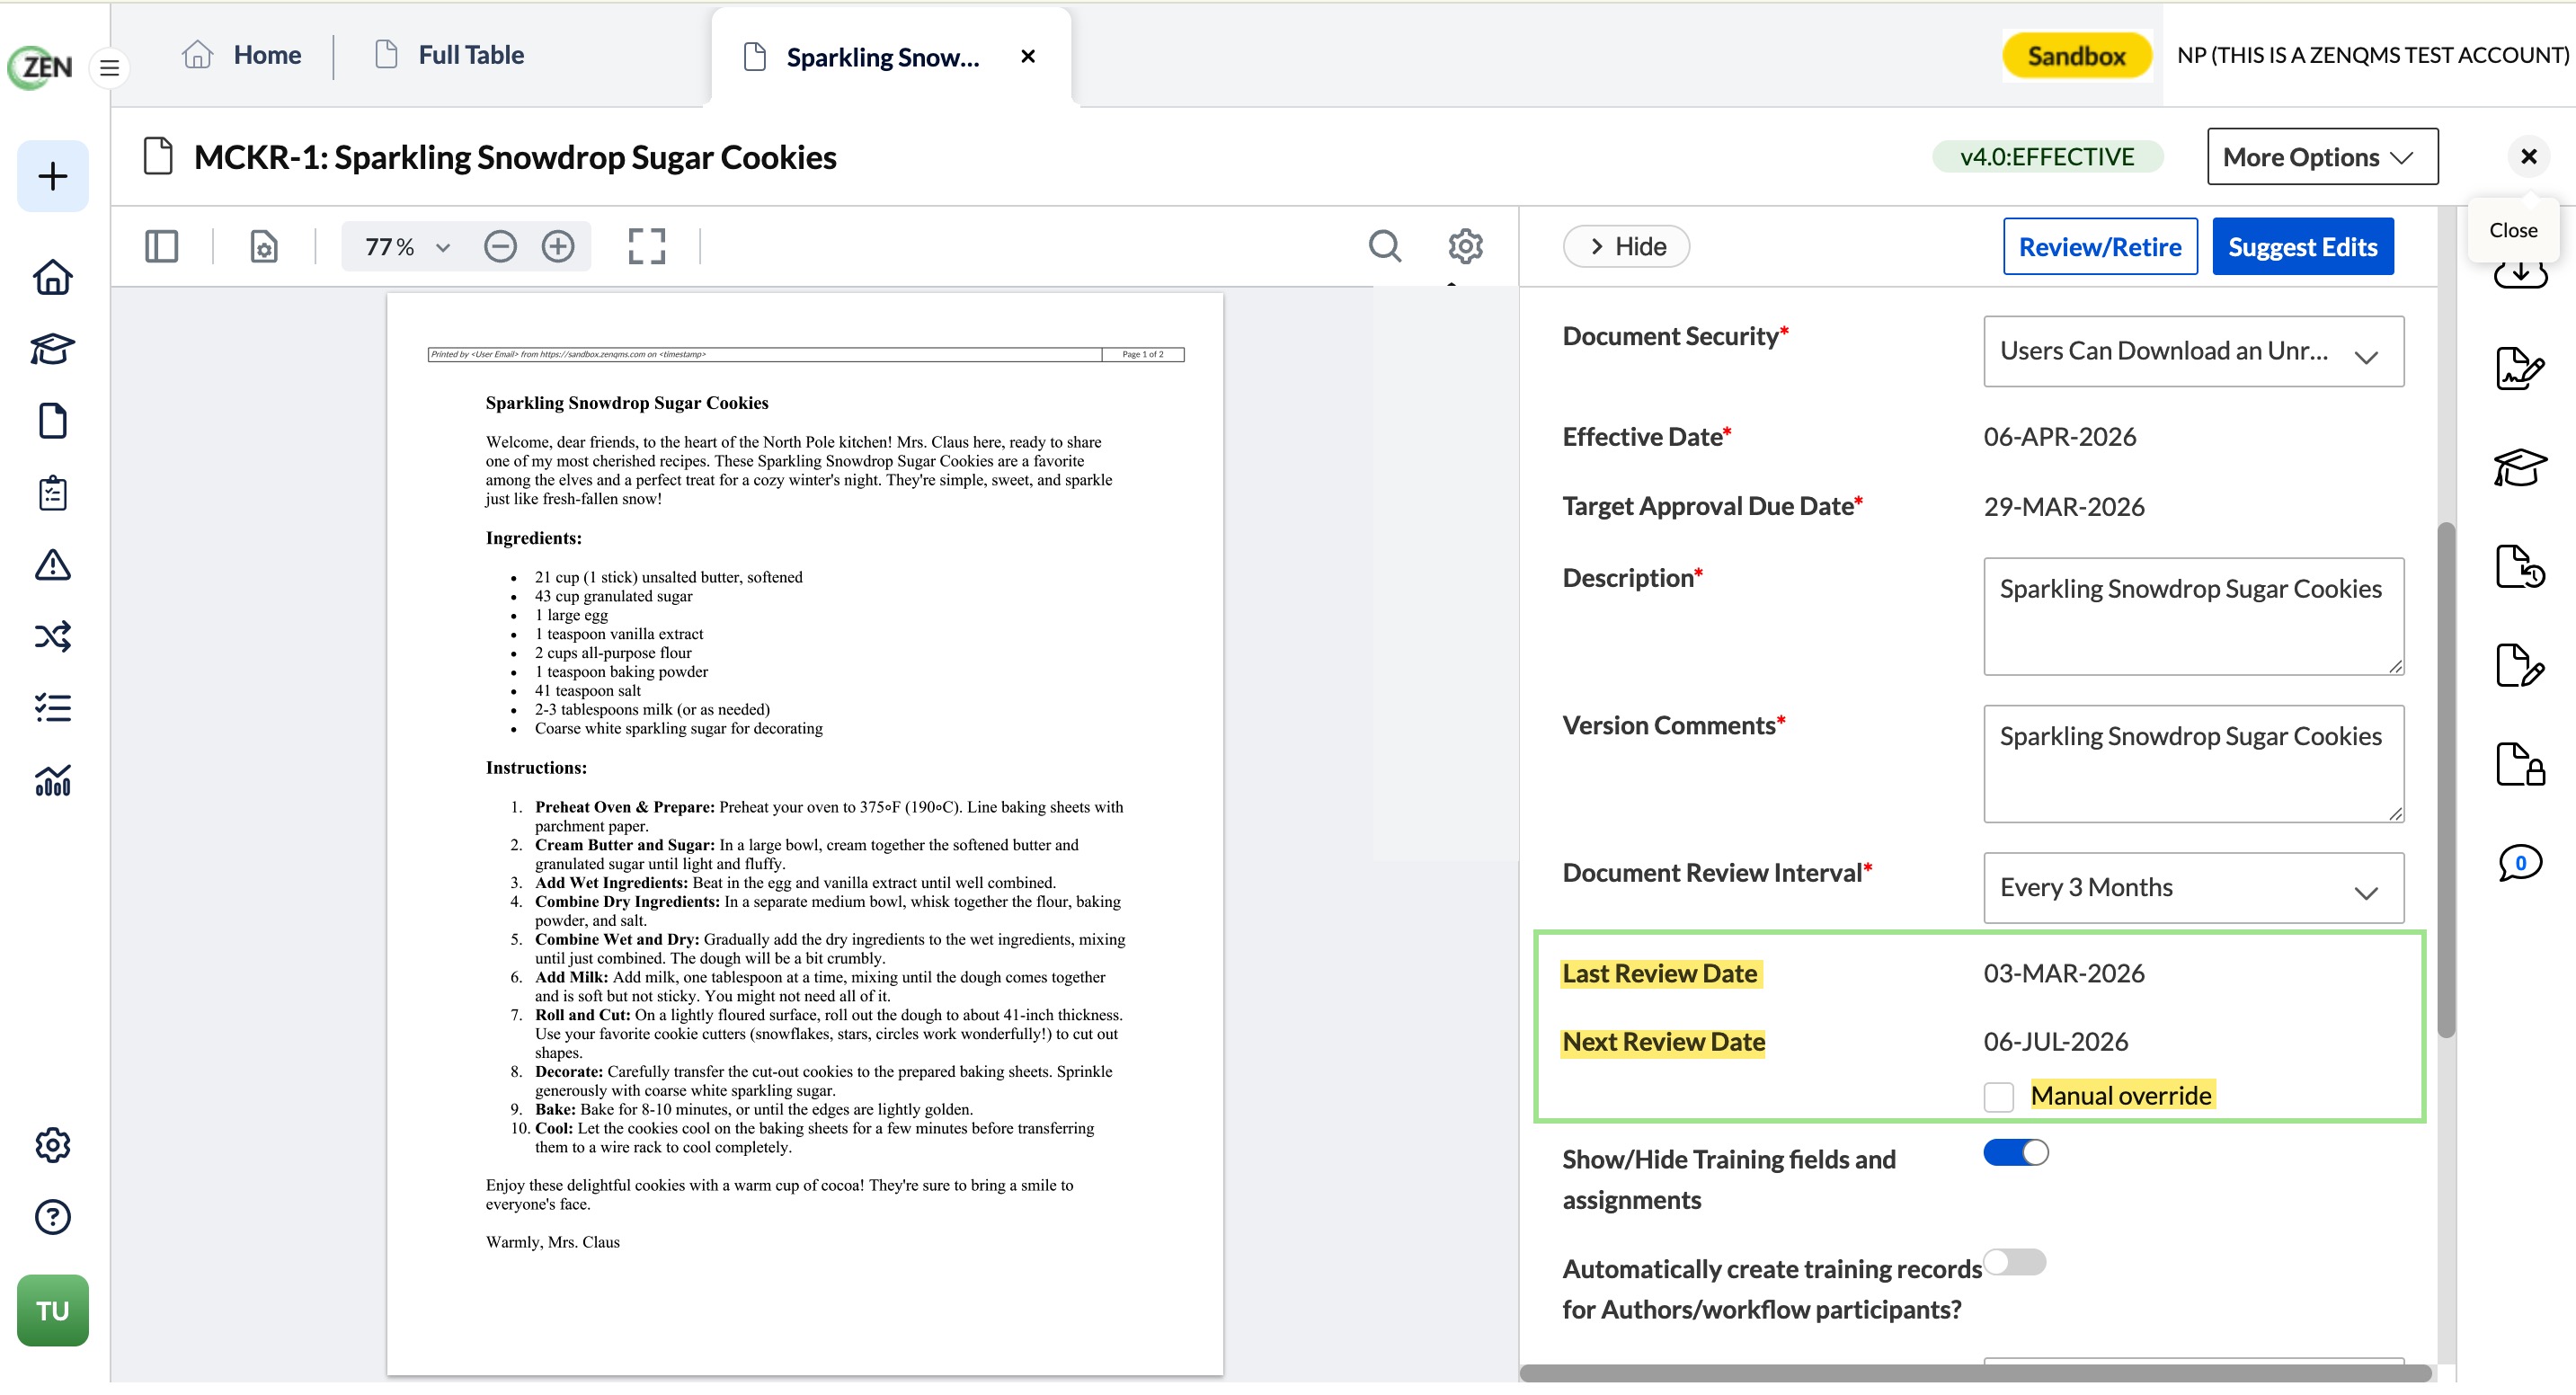Click the Effective Date value 06-APR-2026
Viewport: 2576px width, 1395px height.
pyautogui.click(x=2059, y=437)
